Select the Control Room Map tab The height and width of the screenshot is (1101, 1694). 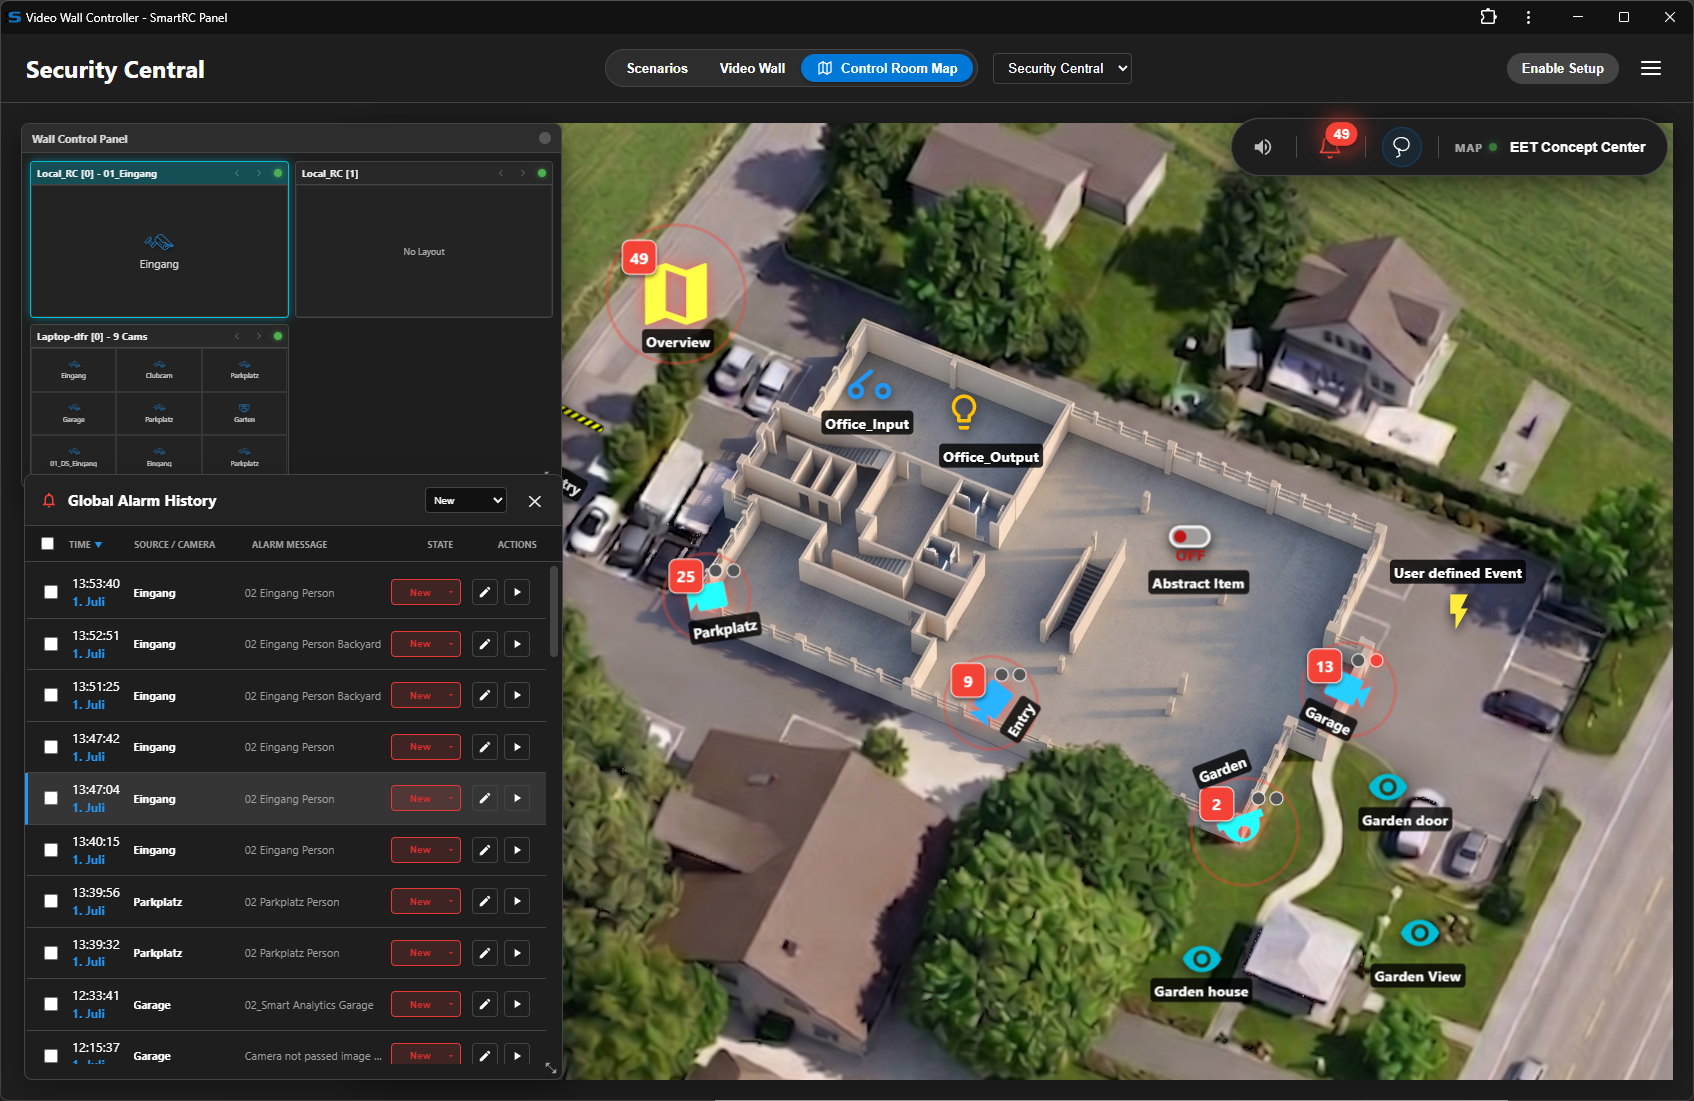tap(887, 68)
